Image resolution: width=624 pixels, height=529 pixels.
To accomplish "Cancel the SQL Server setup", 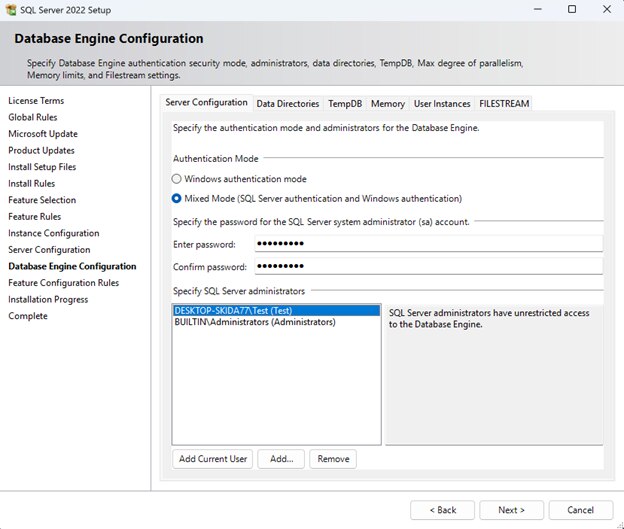I will pos(581,510).
